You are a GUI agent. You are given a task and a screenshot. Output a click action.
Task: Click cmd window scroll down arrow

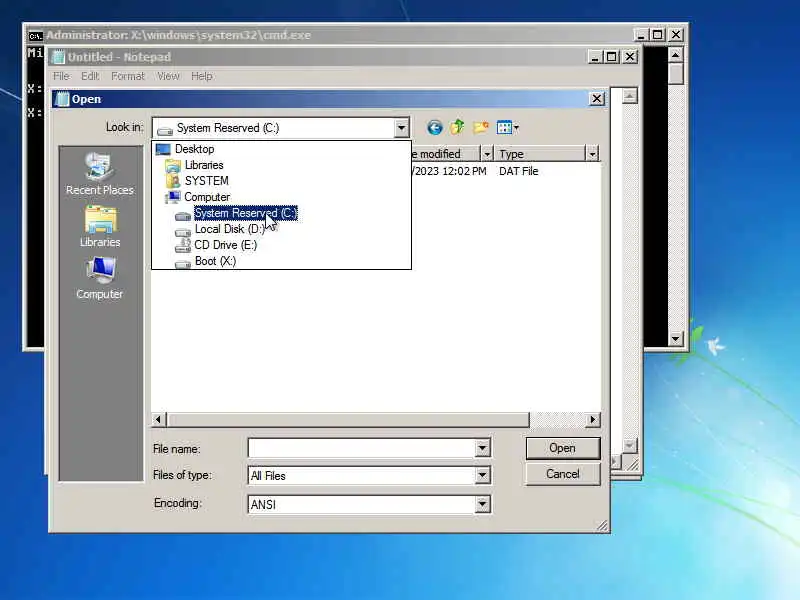click(x=676, y=338)
